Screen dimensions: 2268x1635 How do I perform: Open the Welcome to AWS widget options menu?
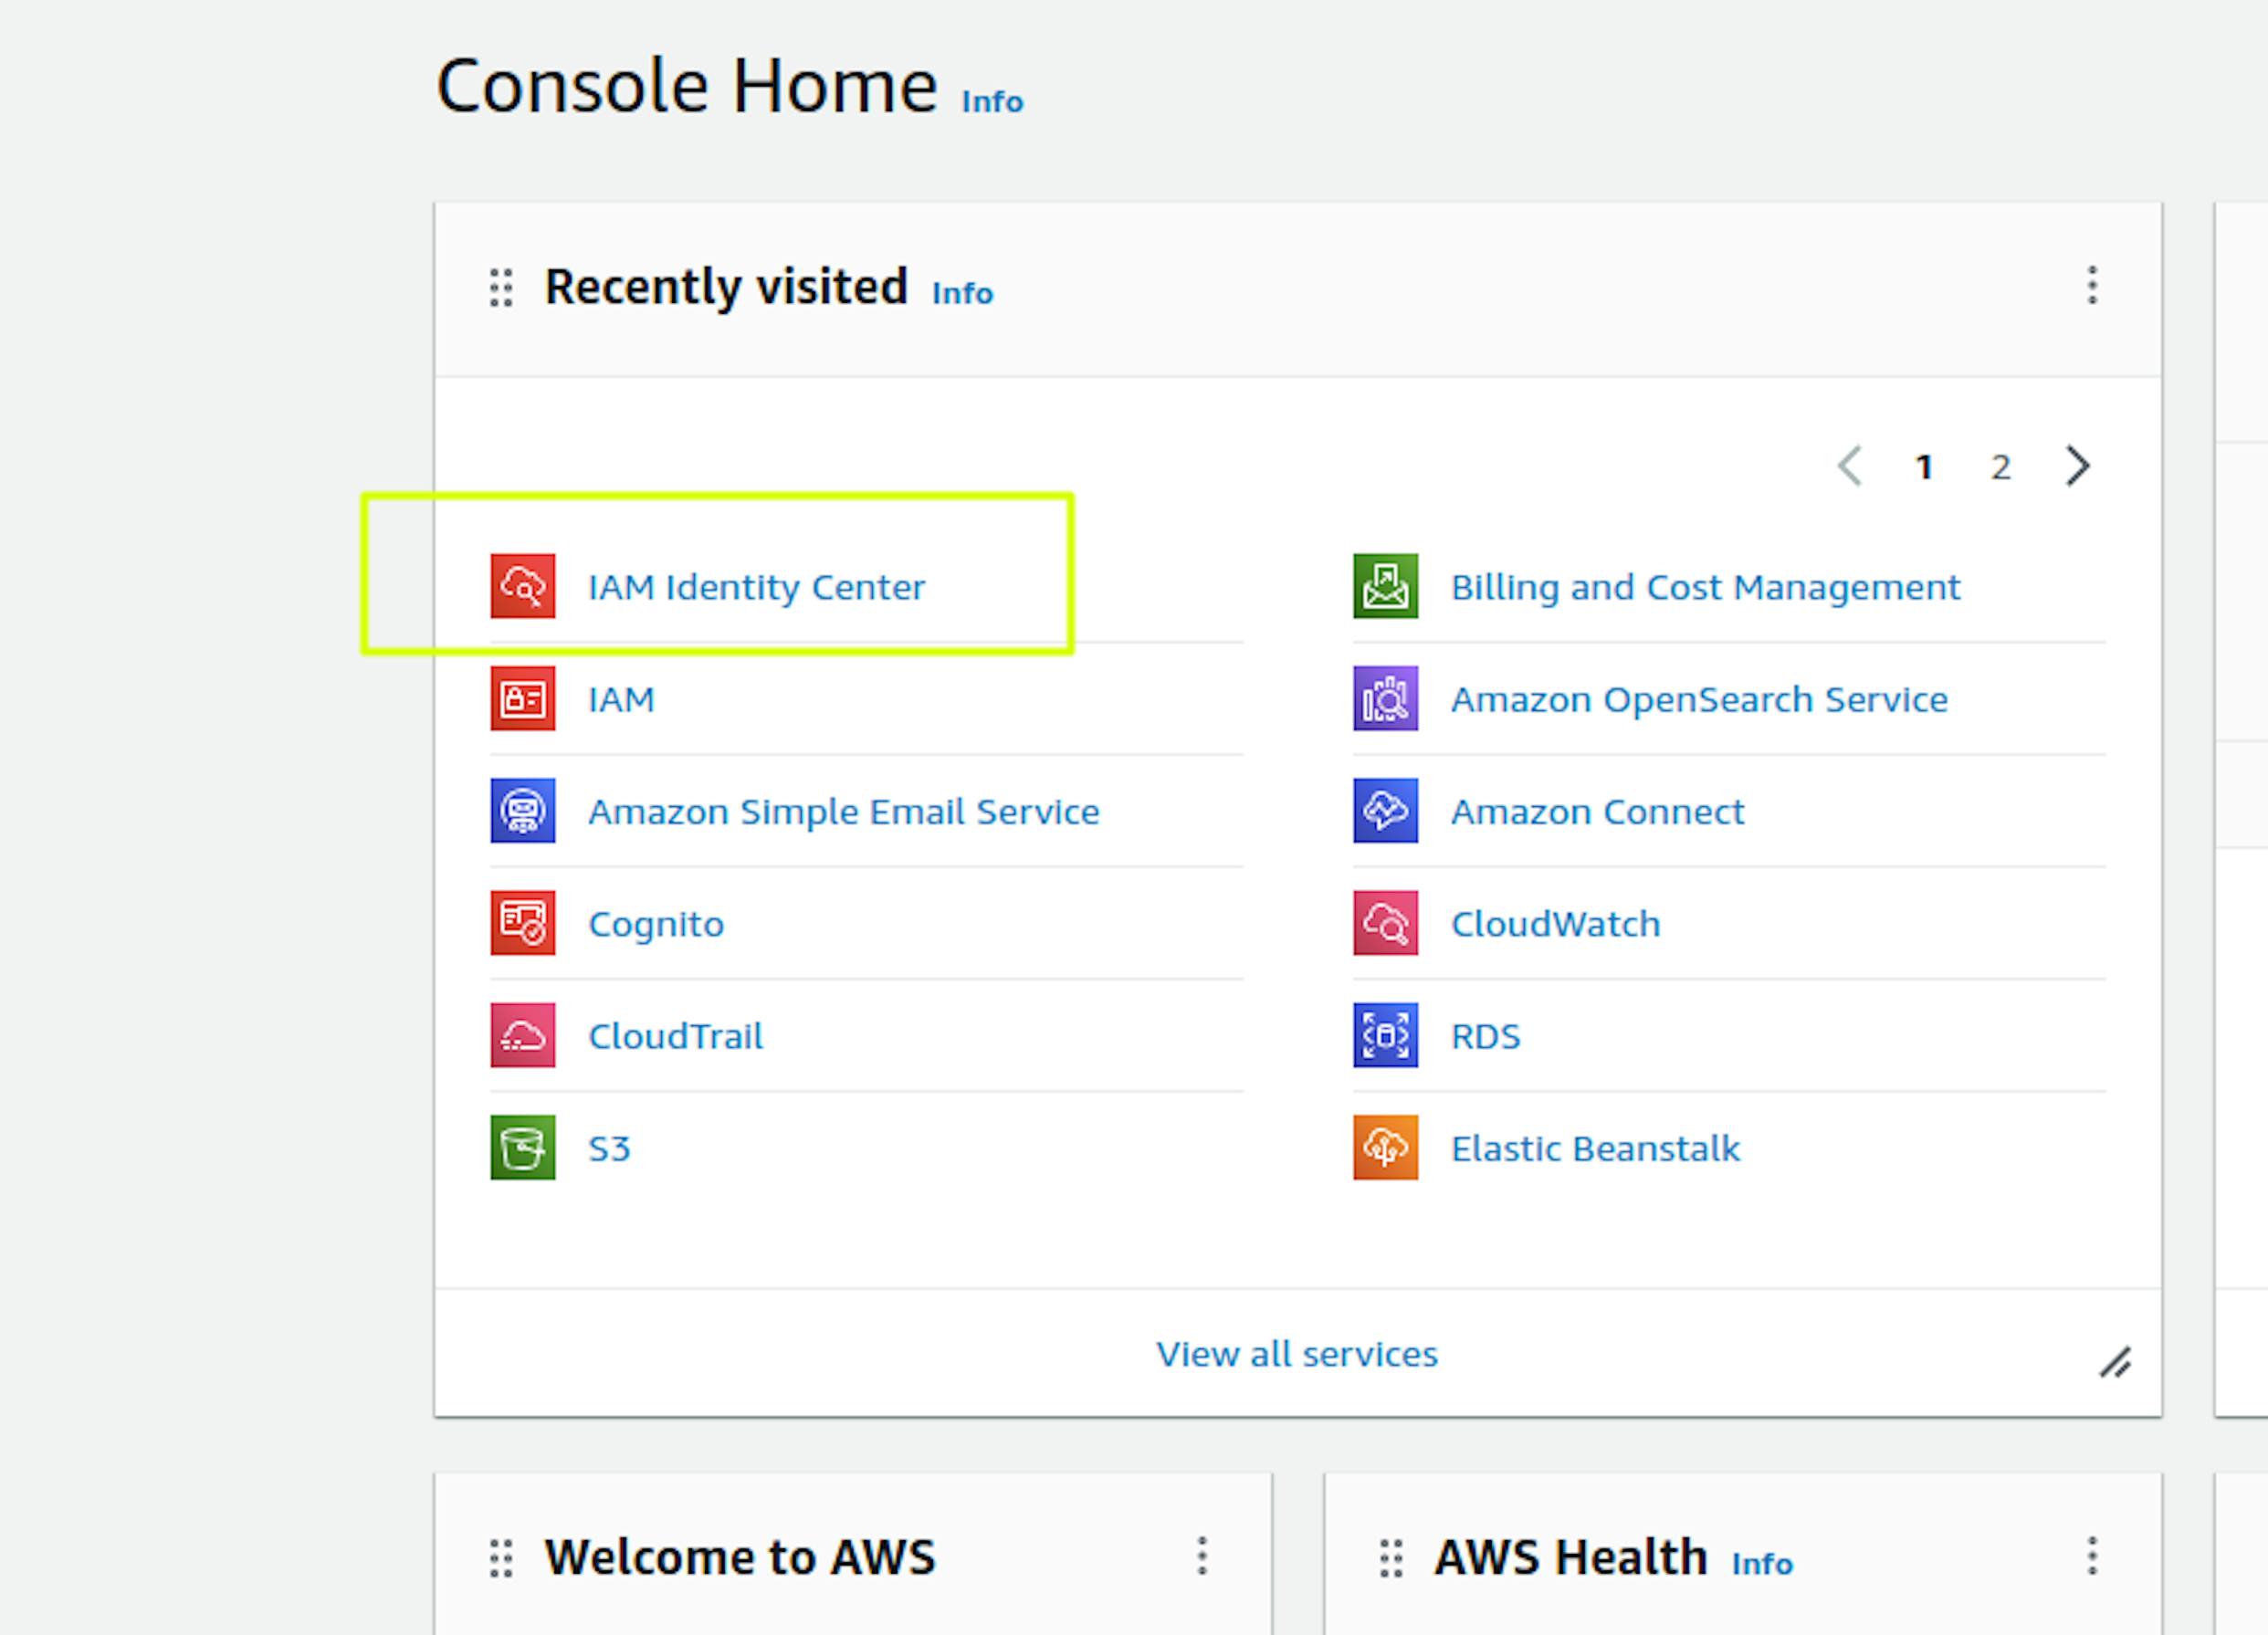point(1202,1556)
